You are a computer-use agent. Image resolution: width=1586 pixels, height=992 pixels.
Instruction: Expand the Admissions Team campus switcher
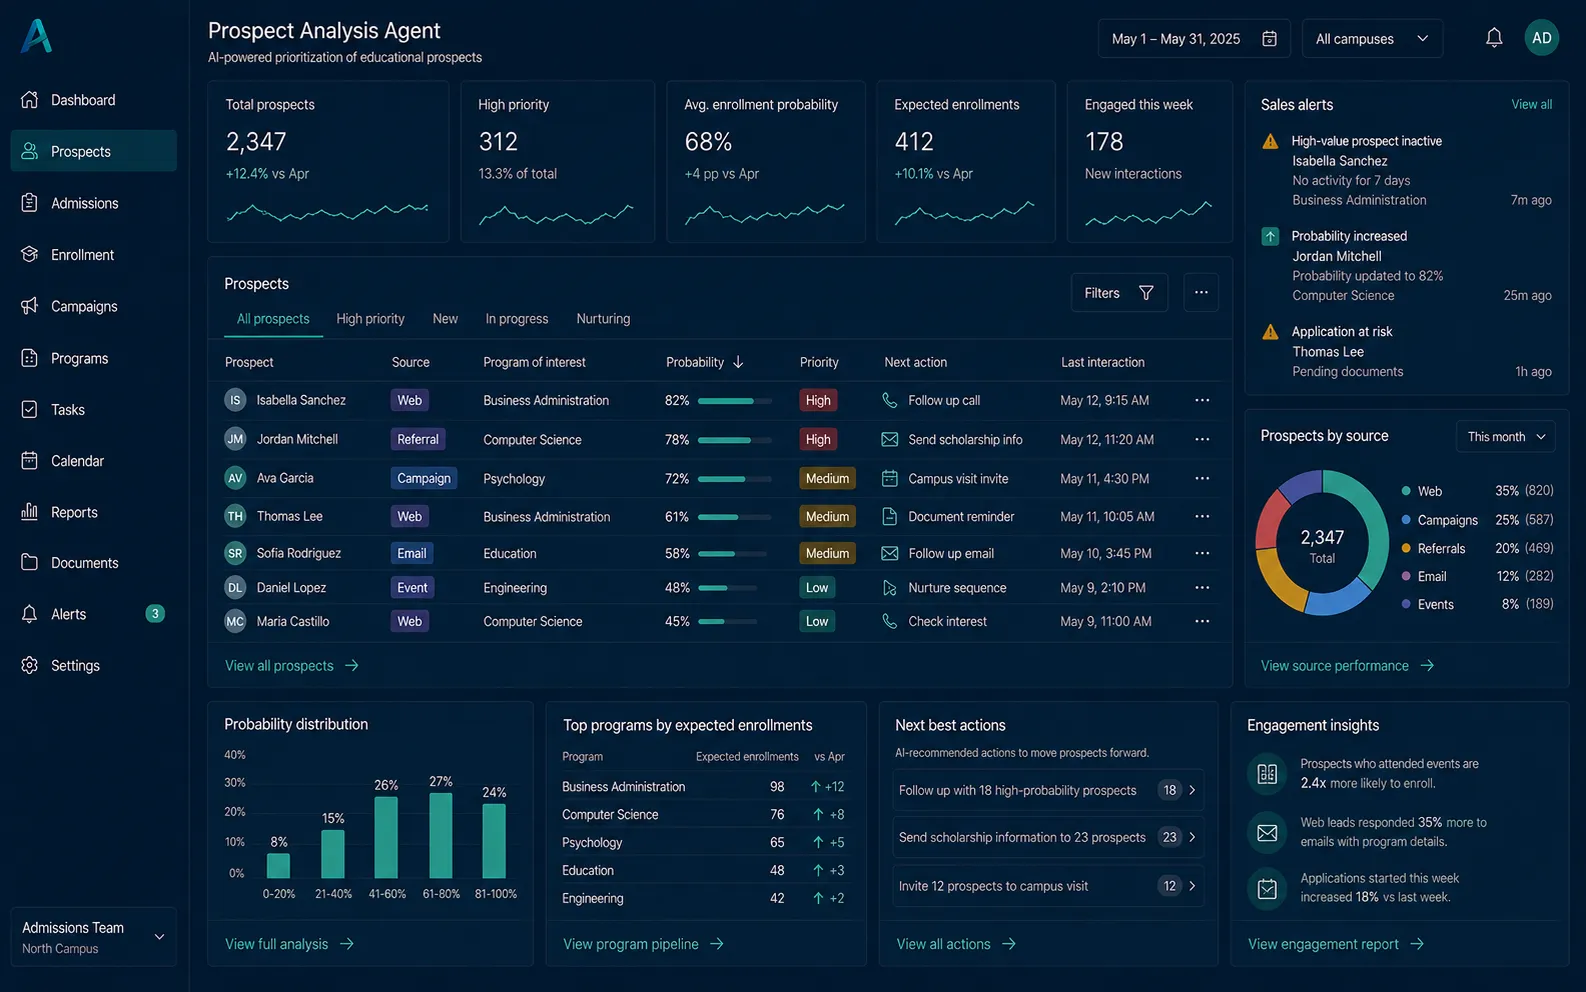click(x=94, y=937)
